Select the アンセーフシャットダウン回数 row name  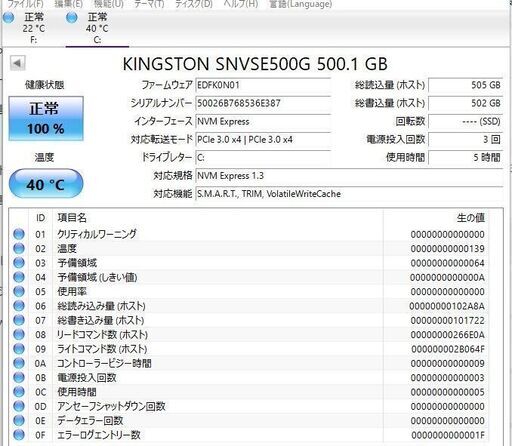(111, 406)
